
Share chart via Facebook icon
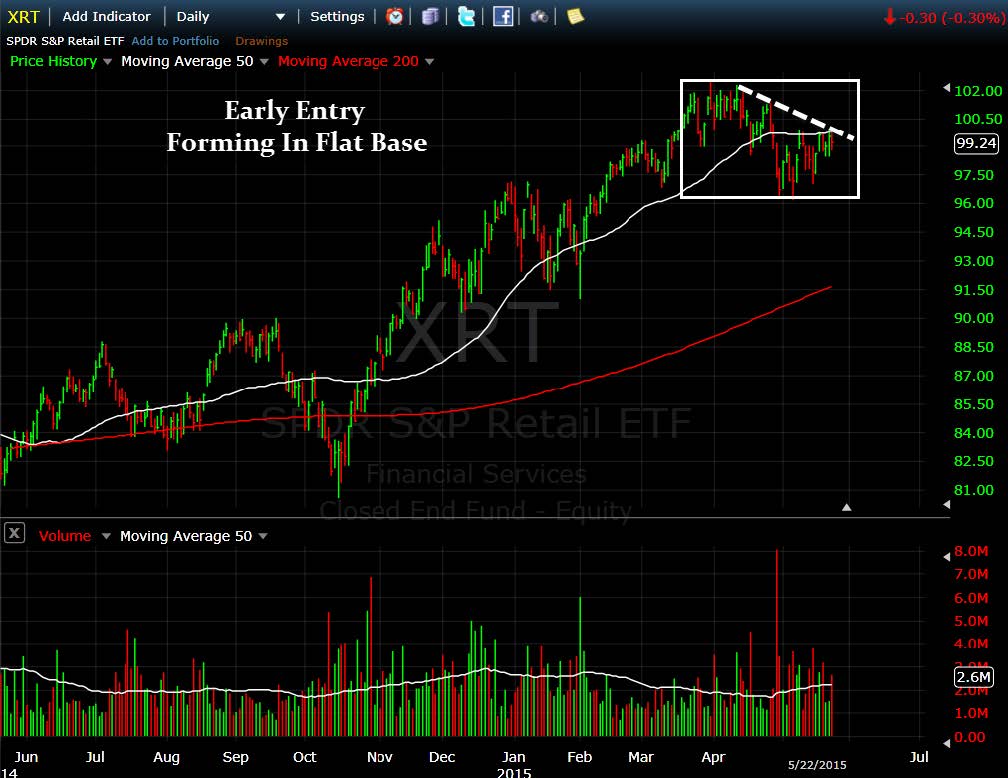tap(503, 17)
